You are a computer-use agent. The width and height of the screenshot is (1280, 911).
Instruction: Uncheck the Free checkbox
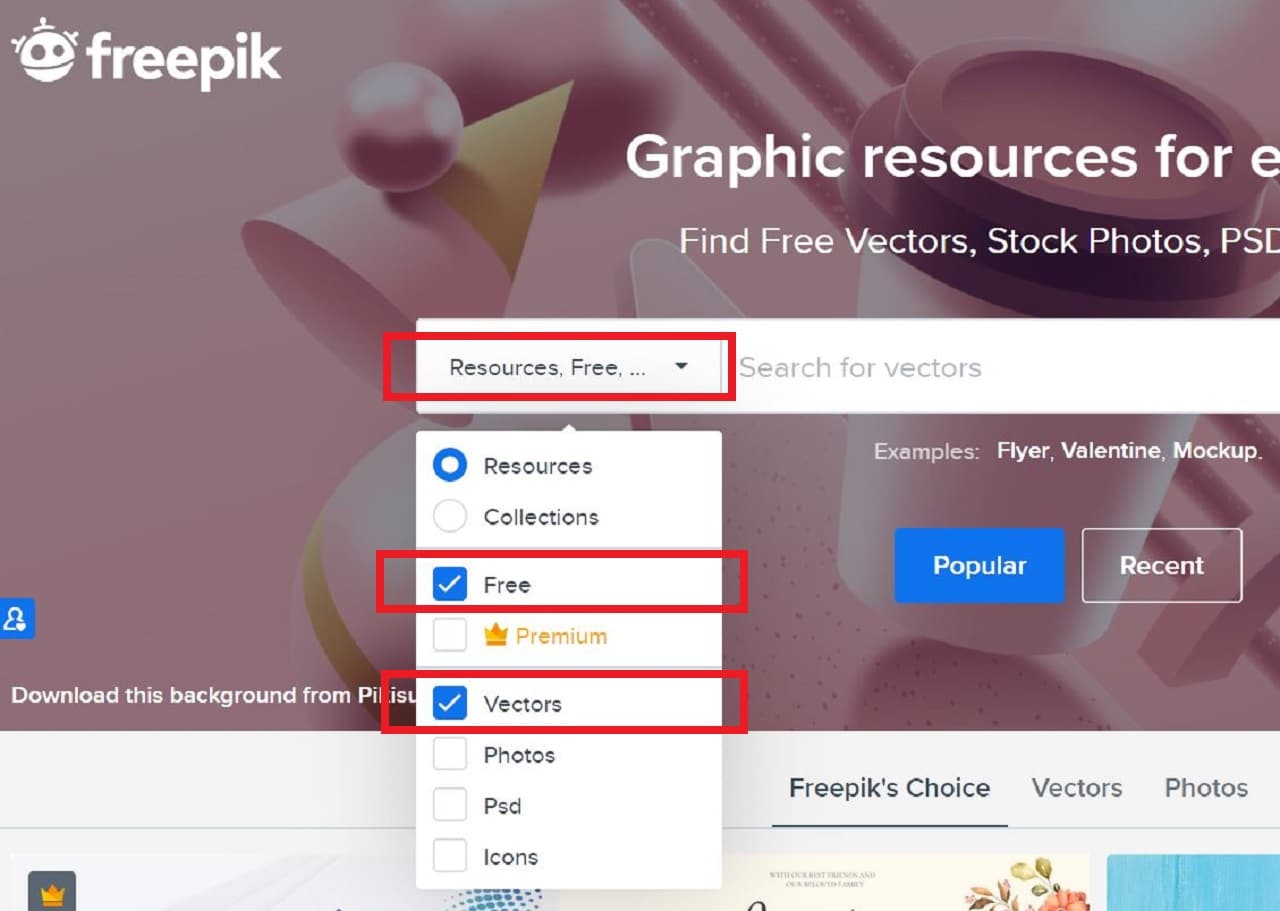tap(450, 584)
